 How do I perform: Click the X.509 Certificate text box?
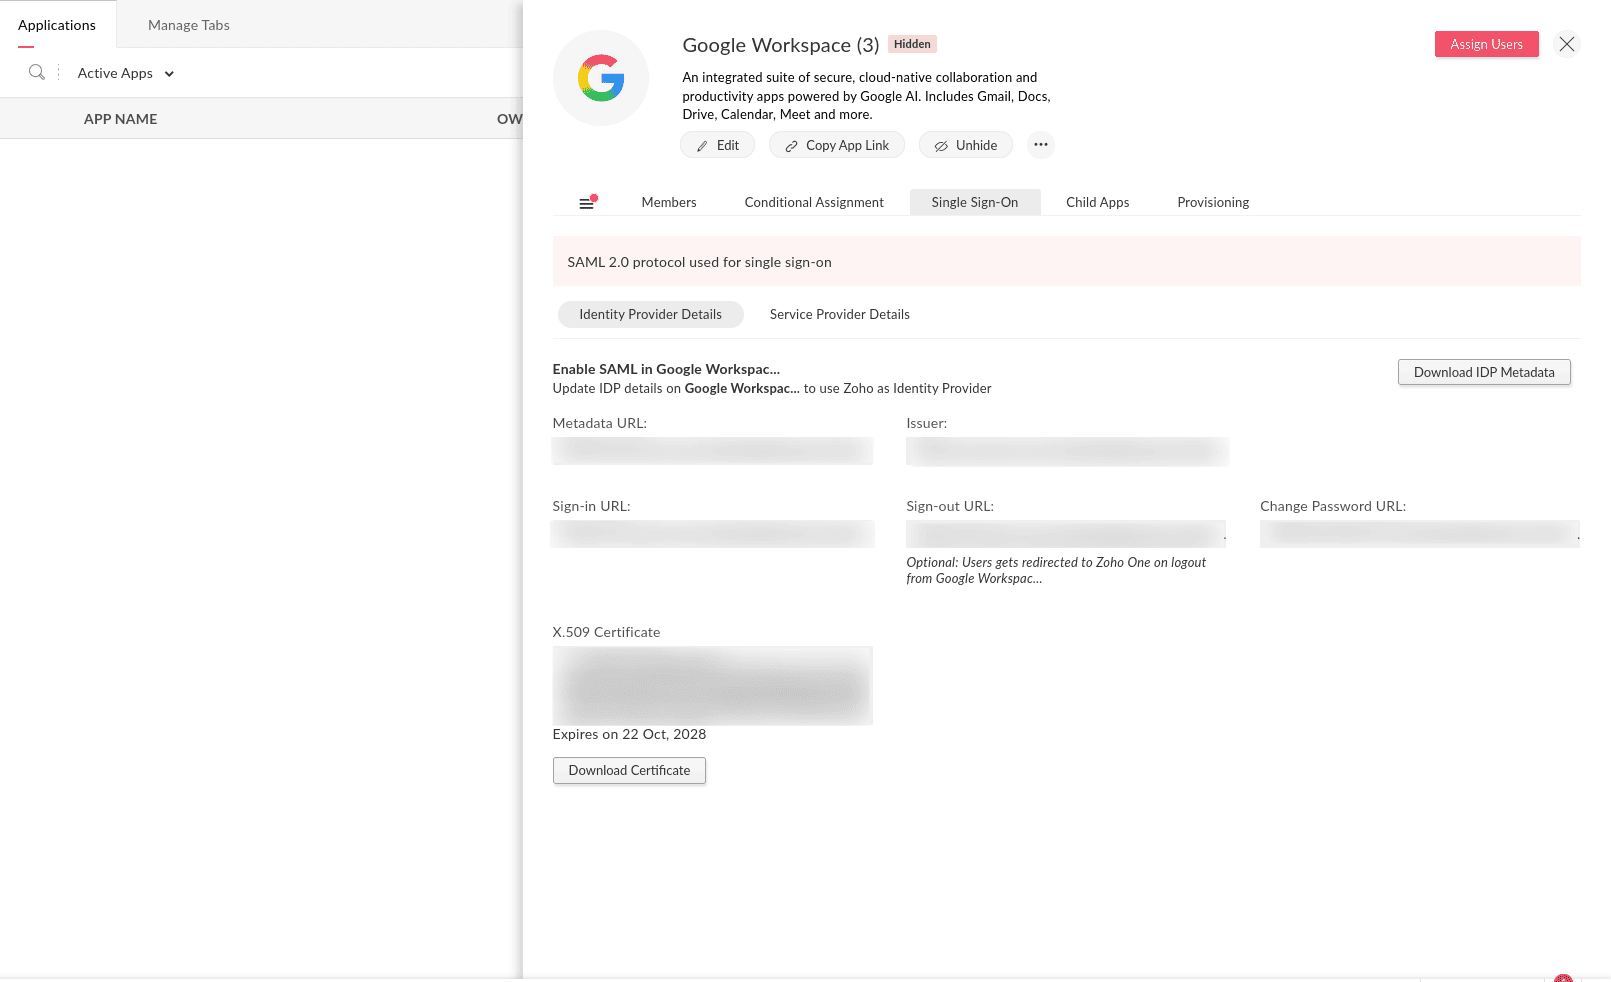click(x=713, y=685)
